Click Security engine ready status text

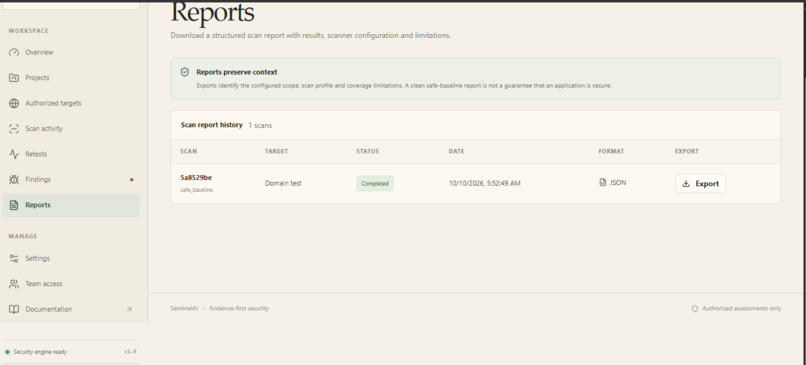[x=40, y=352]
